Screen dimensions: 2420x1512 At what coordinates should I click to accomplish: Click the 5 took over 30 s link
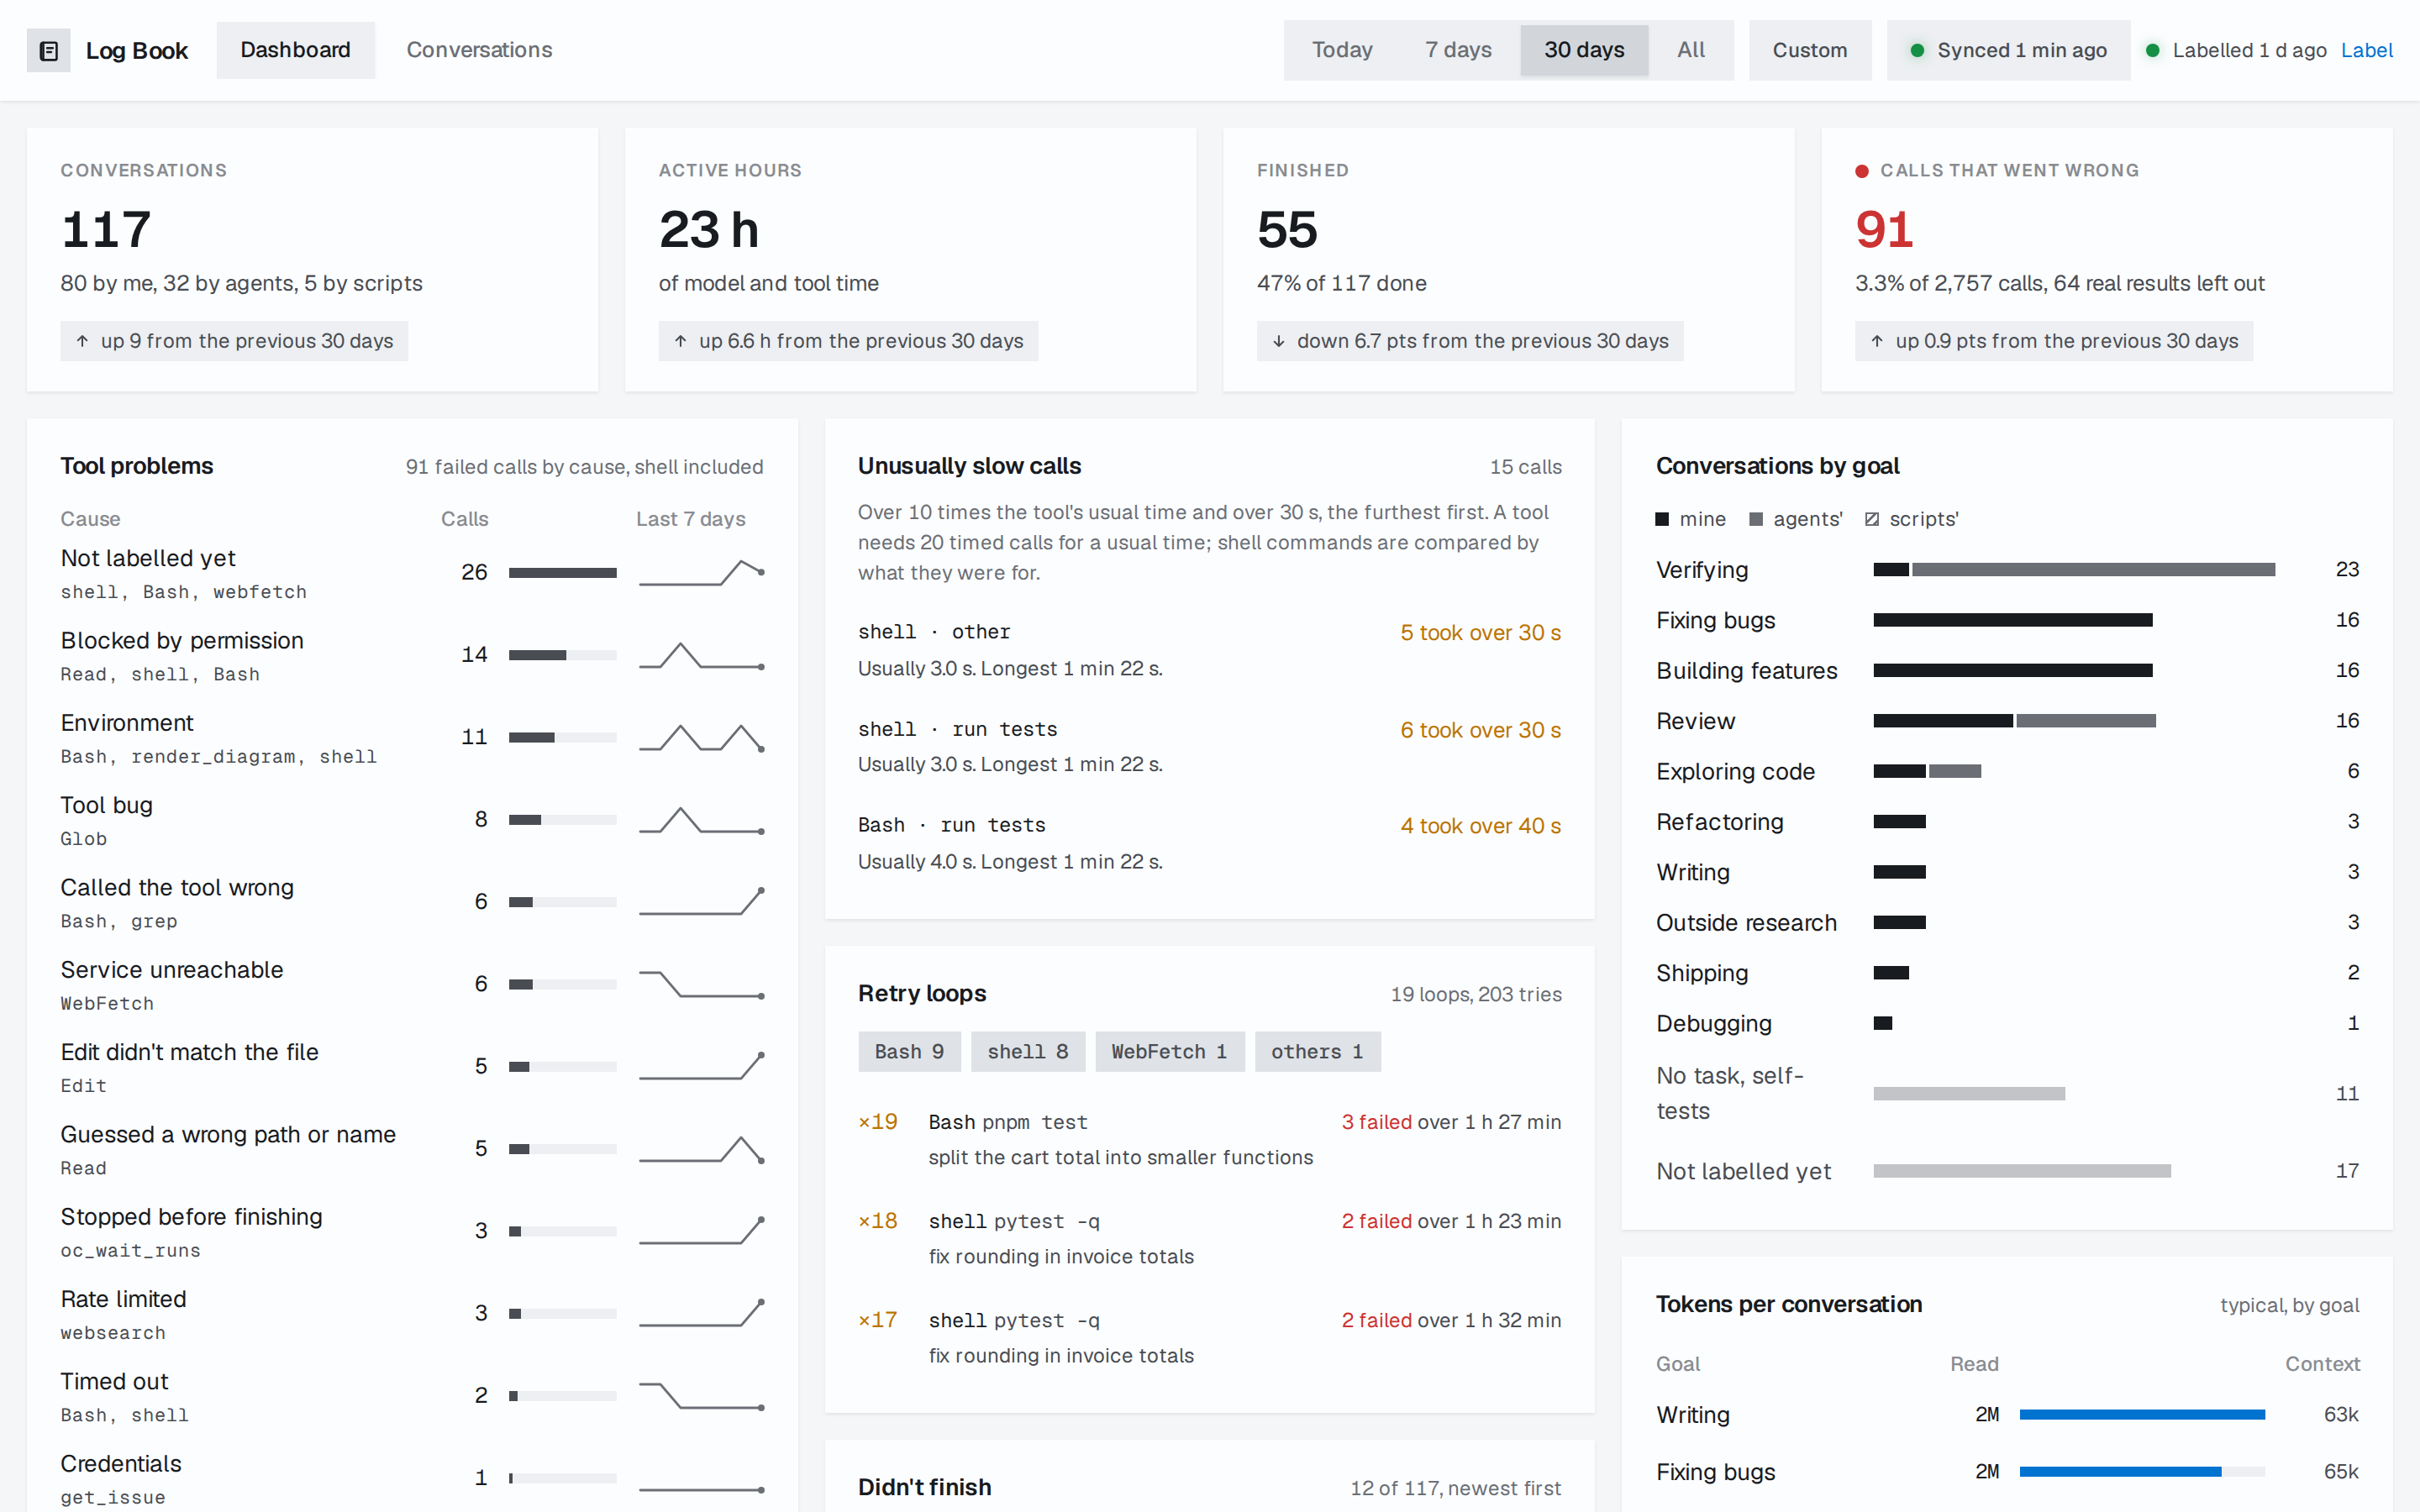(x=1480, y=633)
